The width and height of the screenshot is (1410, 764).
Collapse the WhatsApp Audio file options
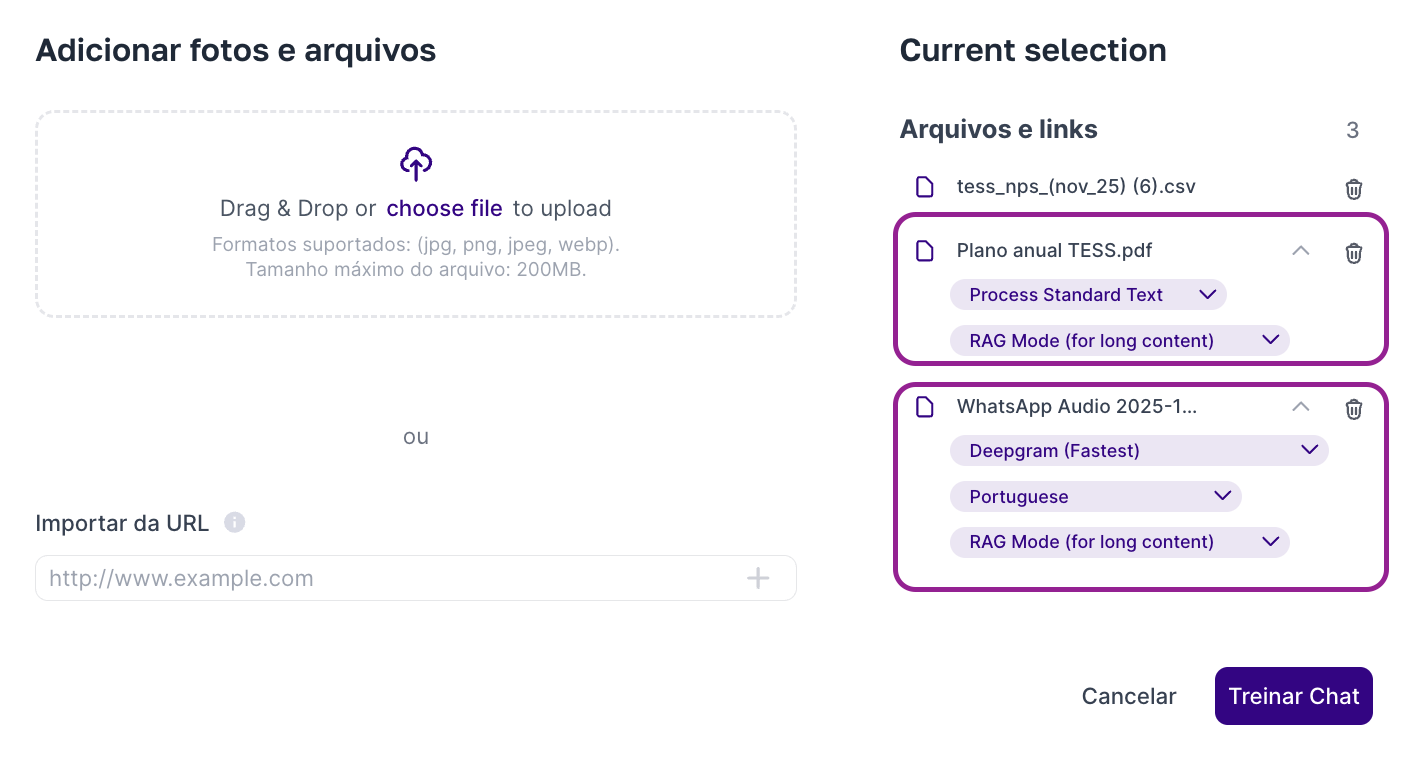pos(1300,407)
